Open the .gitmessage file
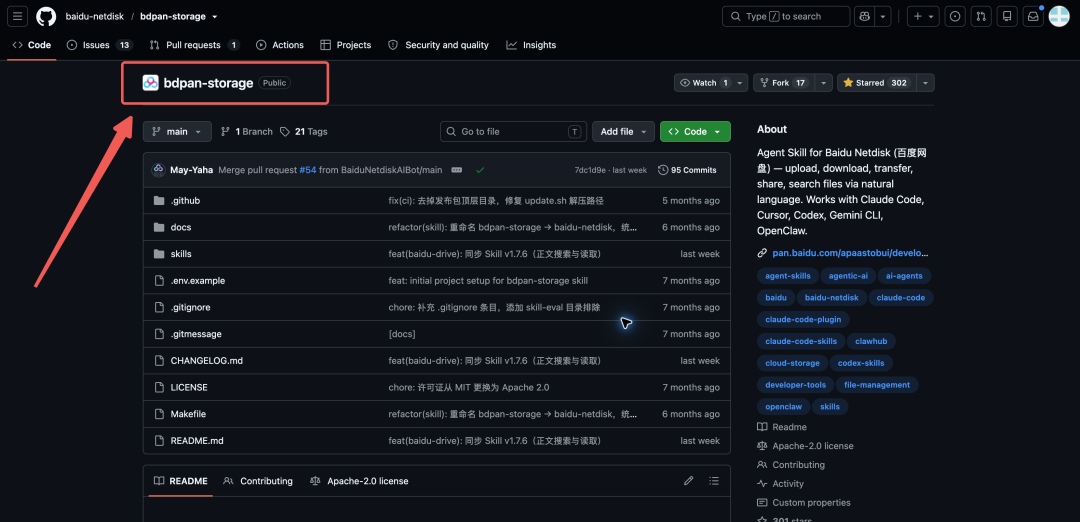1080x522 pixels. click(x=196, y=334)
